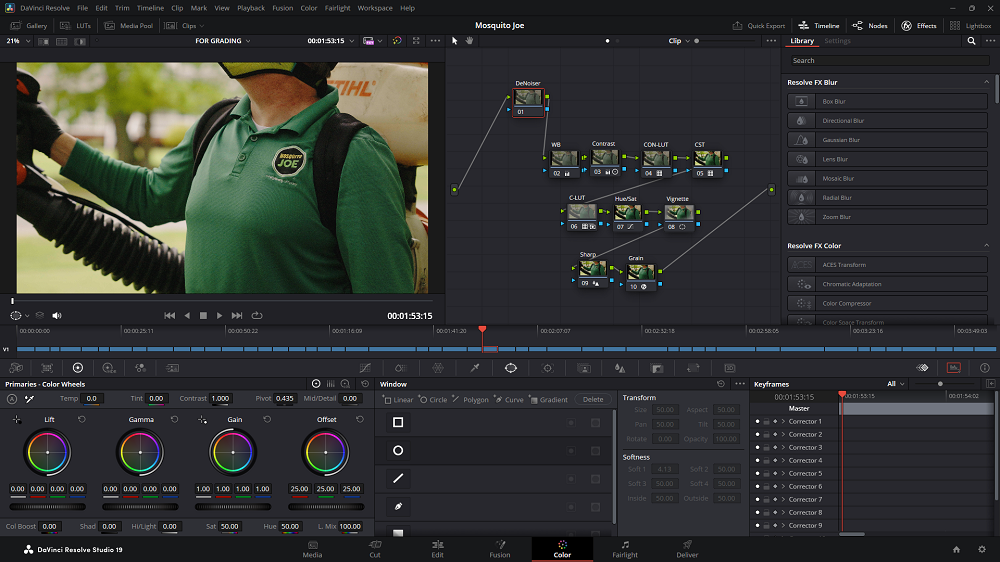The image size is (1000, 562).
Task: Open the viewer zoom percentage dropdown
Action: pos(18,41)
